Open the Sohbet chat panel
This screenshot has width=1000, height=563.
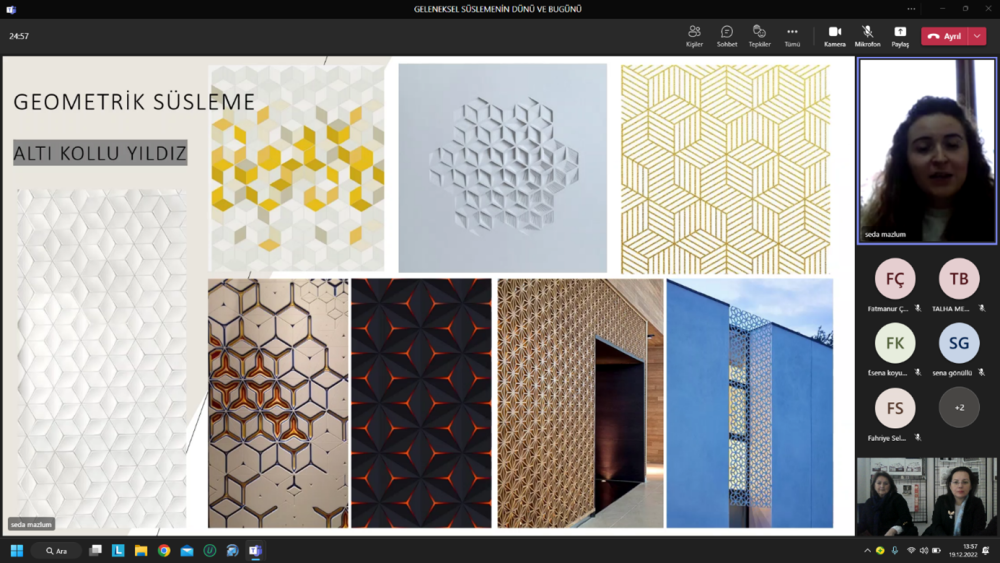click(727, 36)
